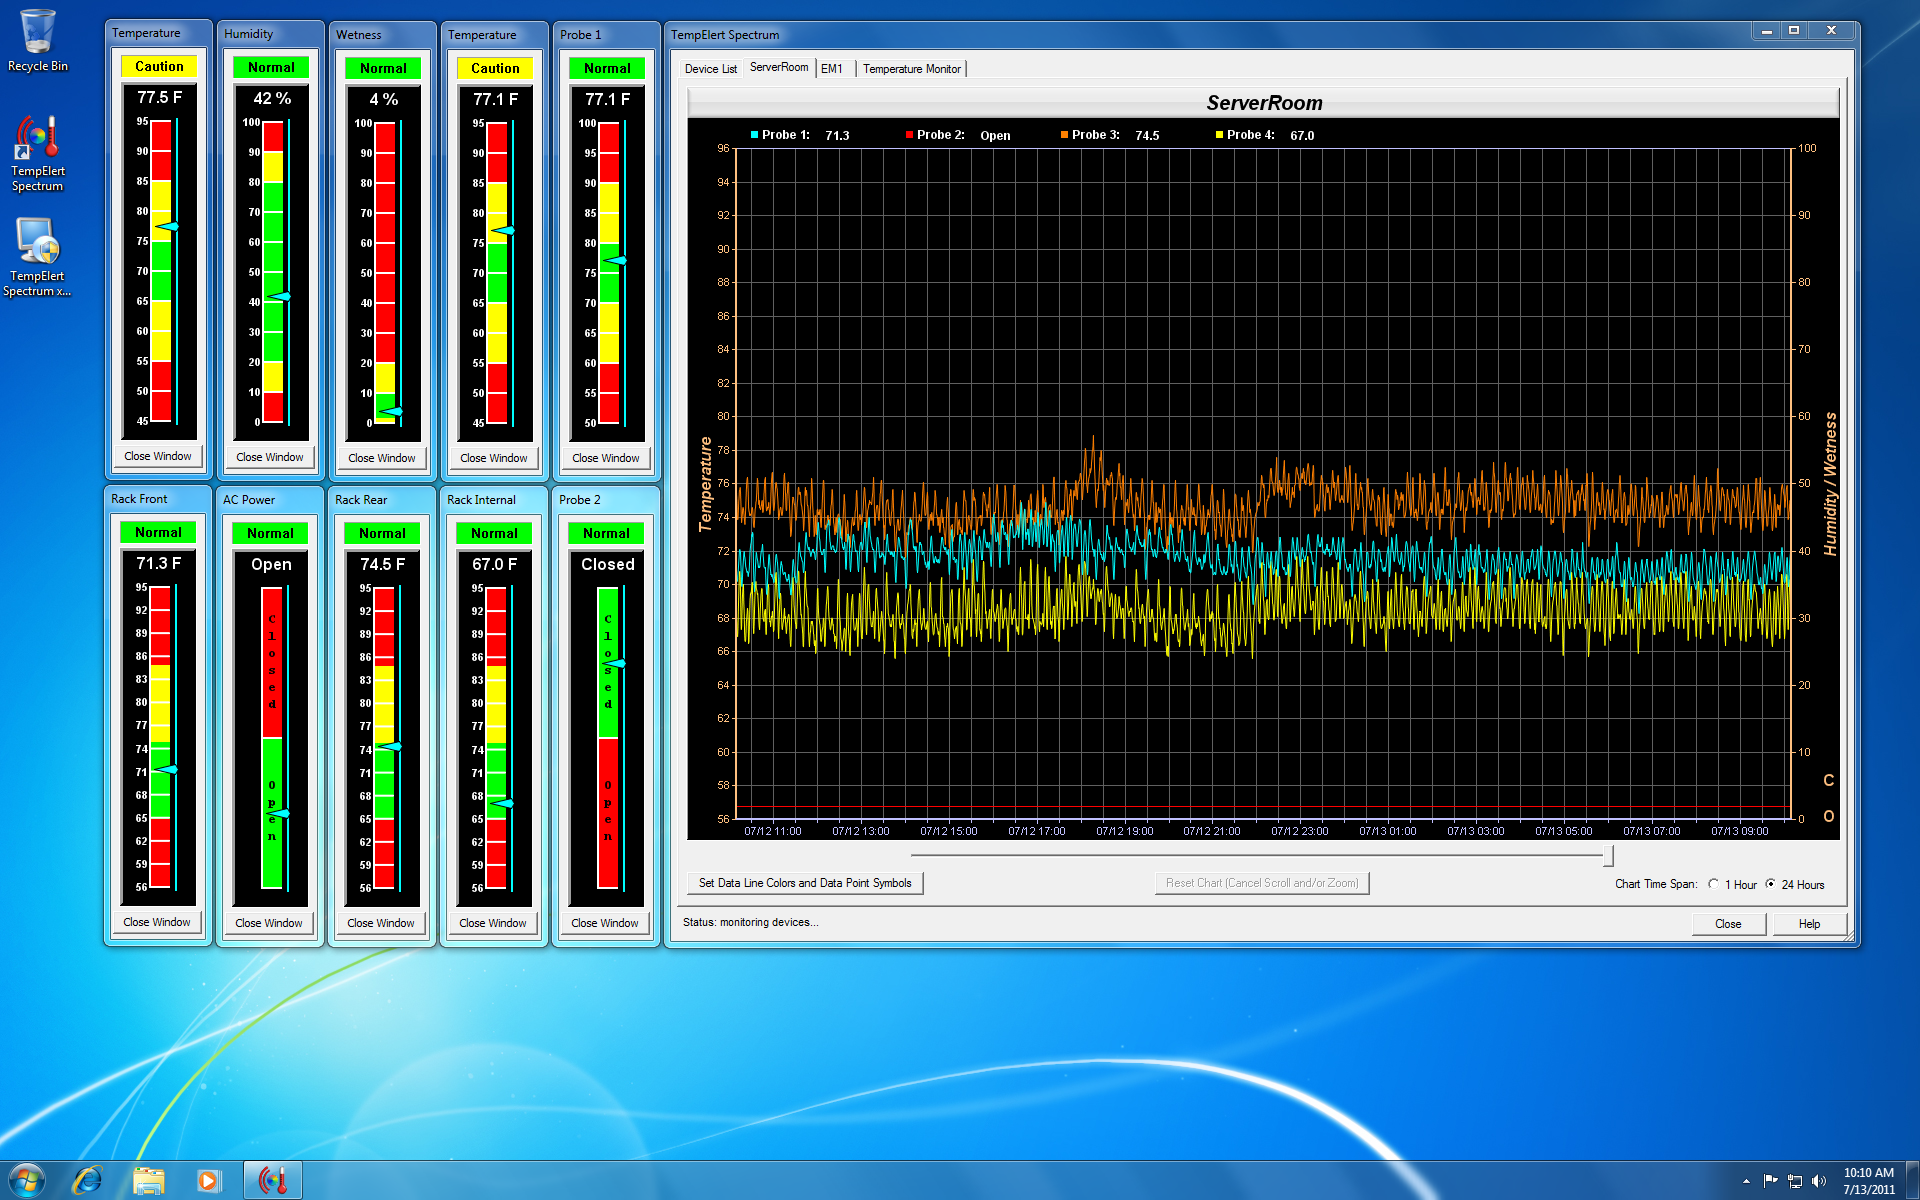Launch Internet Explorer from the taskbar
This screenshot has height=1200, width=1920.
pyautogui.click(x=88, y=1180)
